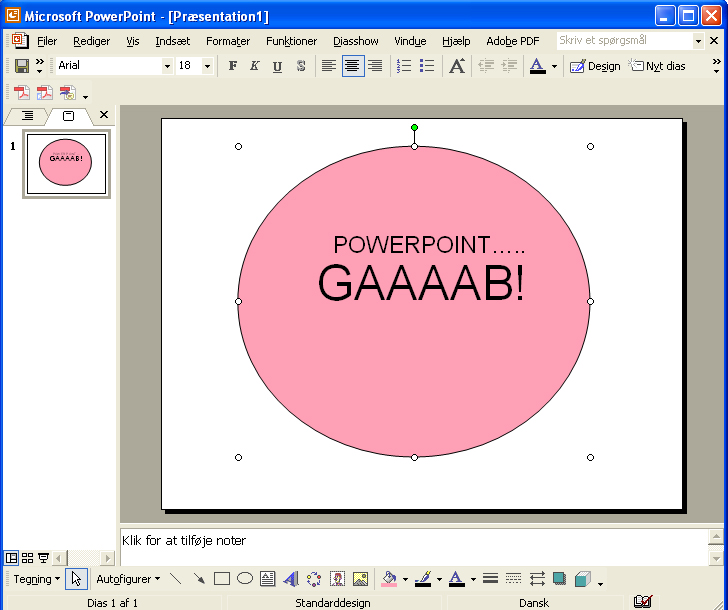The width and height of the screenshot is (728, 610).
Task: Open the Autofigurer shapes menu
Action: [128, 579]
